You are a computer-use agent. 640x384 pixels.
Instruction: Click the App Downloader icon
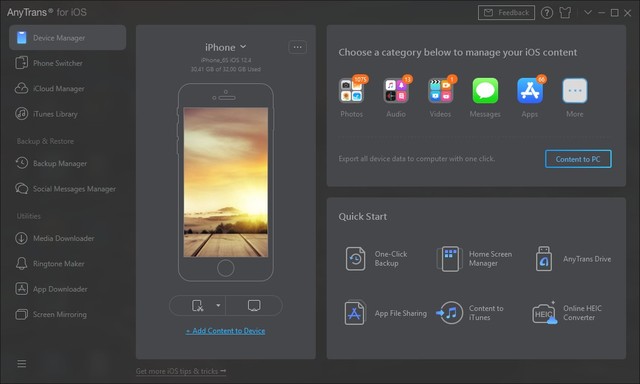21,289
